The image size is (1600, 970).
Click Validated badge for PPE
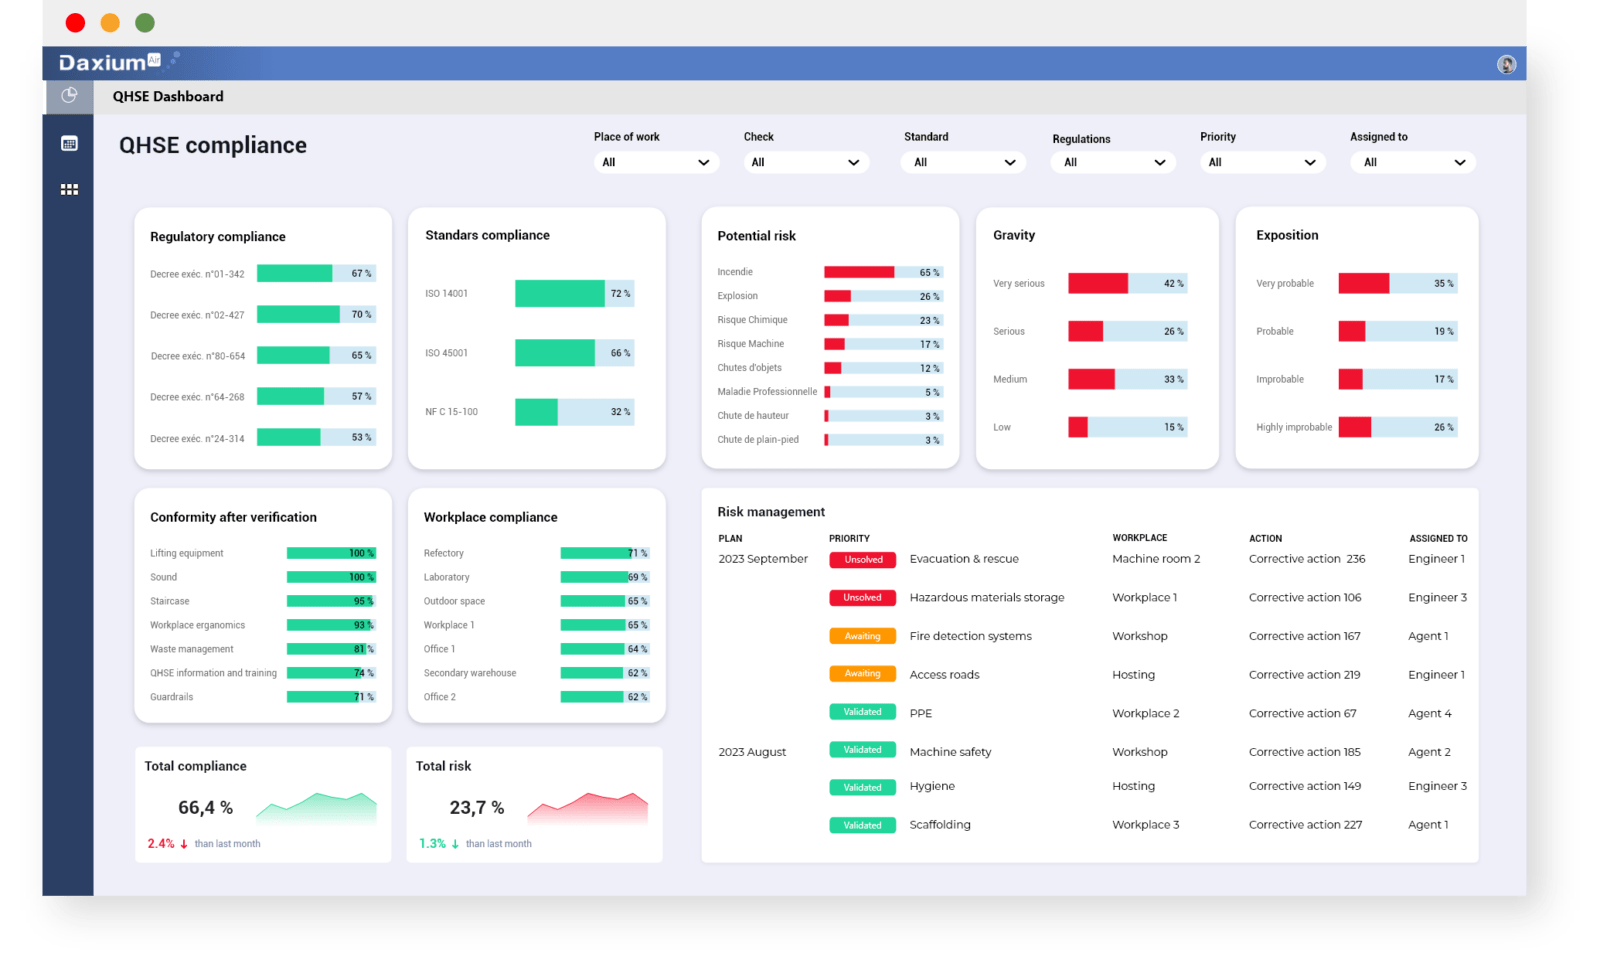[x=862, y=712]
